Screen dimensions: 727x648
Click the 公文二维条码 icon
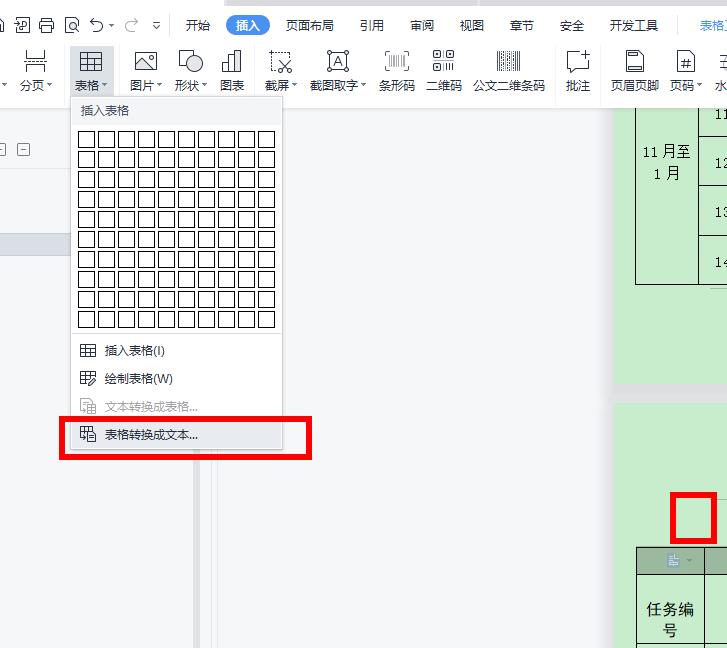pos(509,61)
